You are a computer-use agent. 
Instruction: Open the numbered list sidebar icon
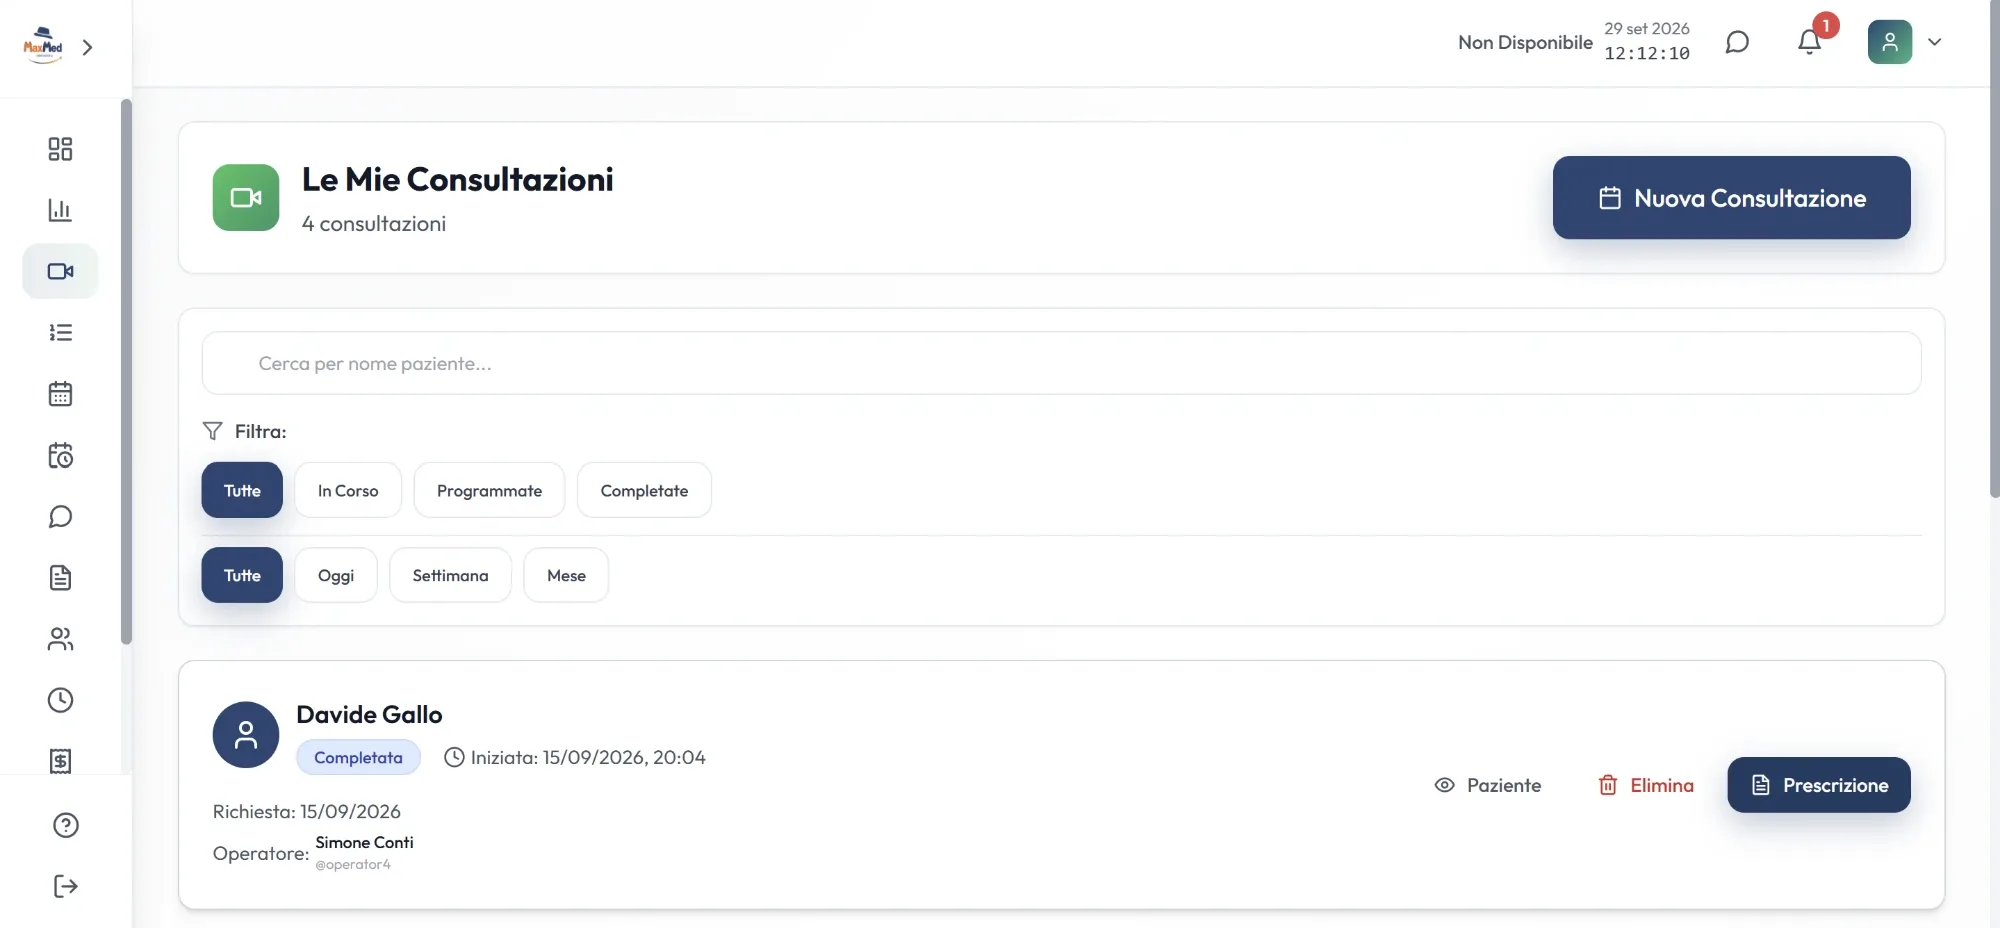(60, 332)
